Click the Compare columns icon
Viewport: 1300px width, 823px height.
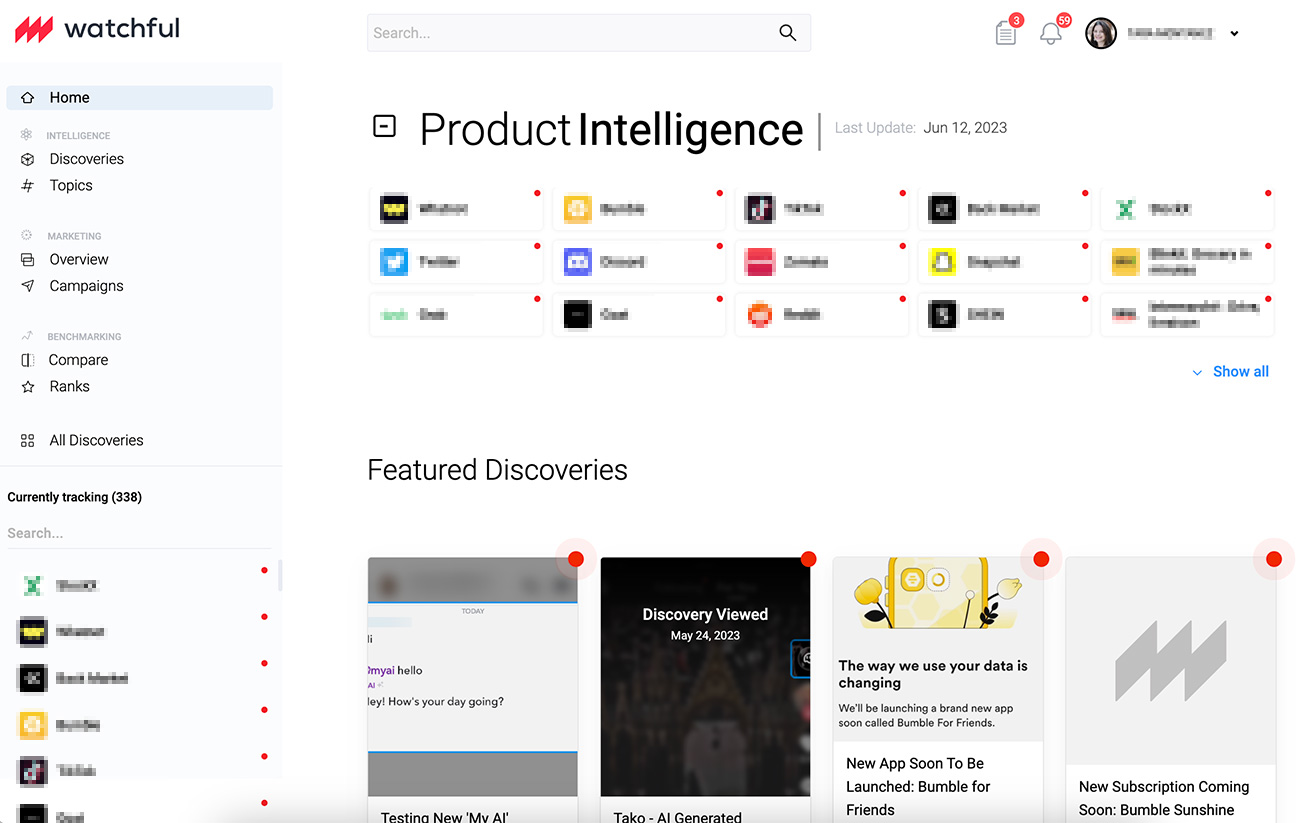pos(28,360)
